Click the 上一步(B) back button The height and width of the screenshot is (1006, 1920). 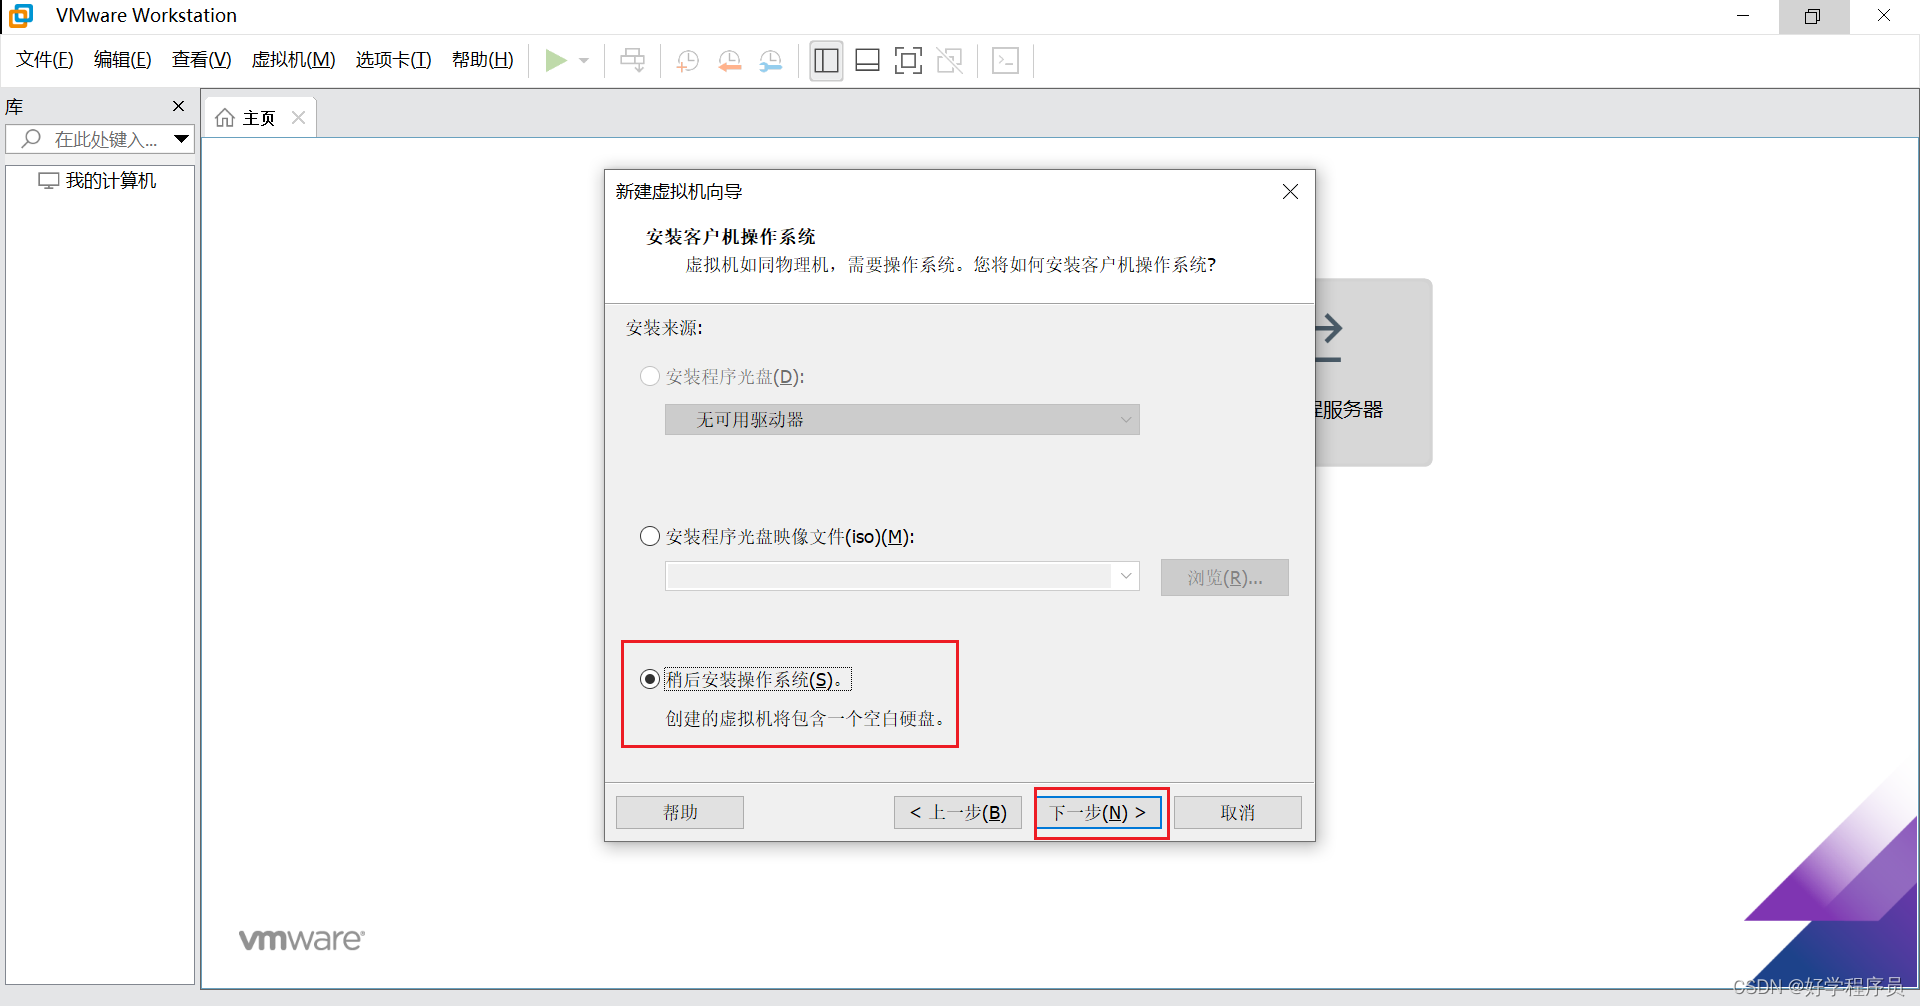(x=958, y=813)
